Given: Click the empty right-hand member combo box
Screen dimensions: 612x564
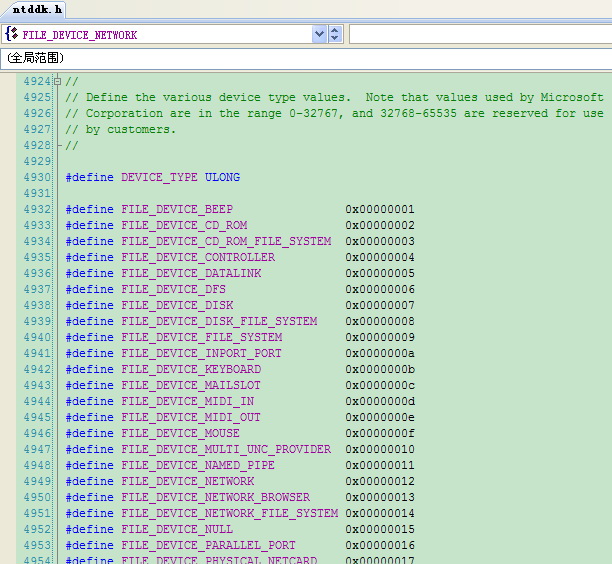Looking at the screenshot, I should click(480, 34).
